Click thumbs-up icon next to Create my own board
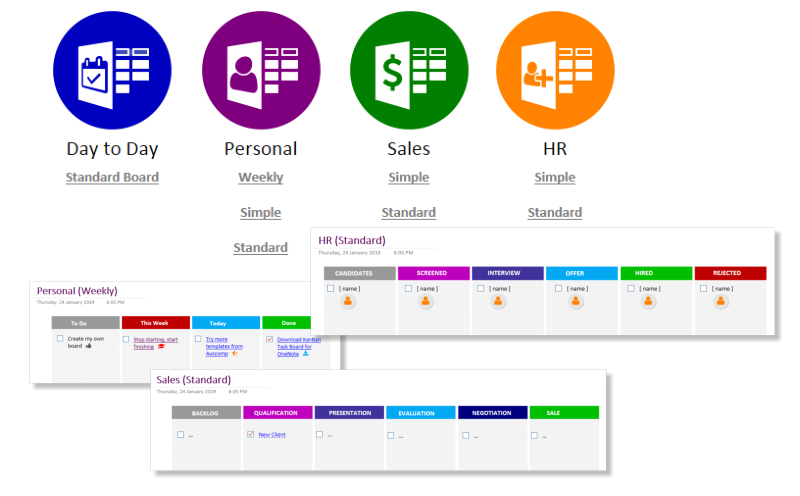This screenshot has height=496, width=800. 88,346
